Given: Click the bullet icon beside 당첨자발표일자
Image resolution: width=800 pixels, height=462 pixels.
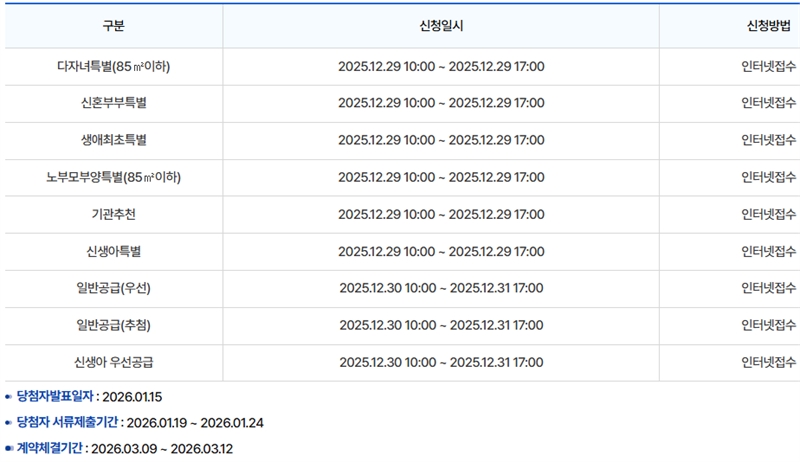Looking at the screenshot, I should click(x=9, y=397).
